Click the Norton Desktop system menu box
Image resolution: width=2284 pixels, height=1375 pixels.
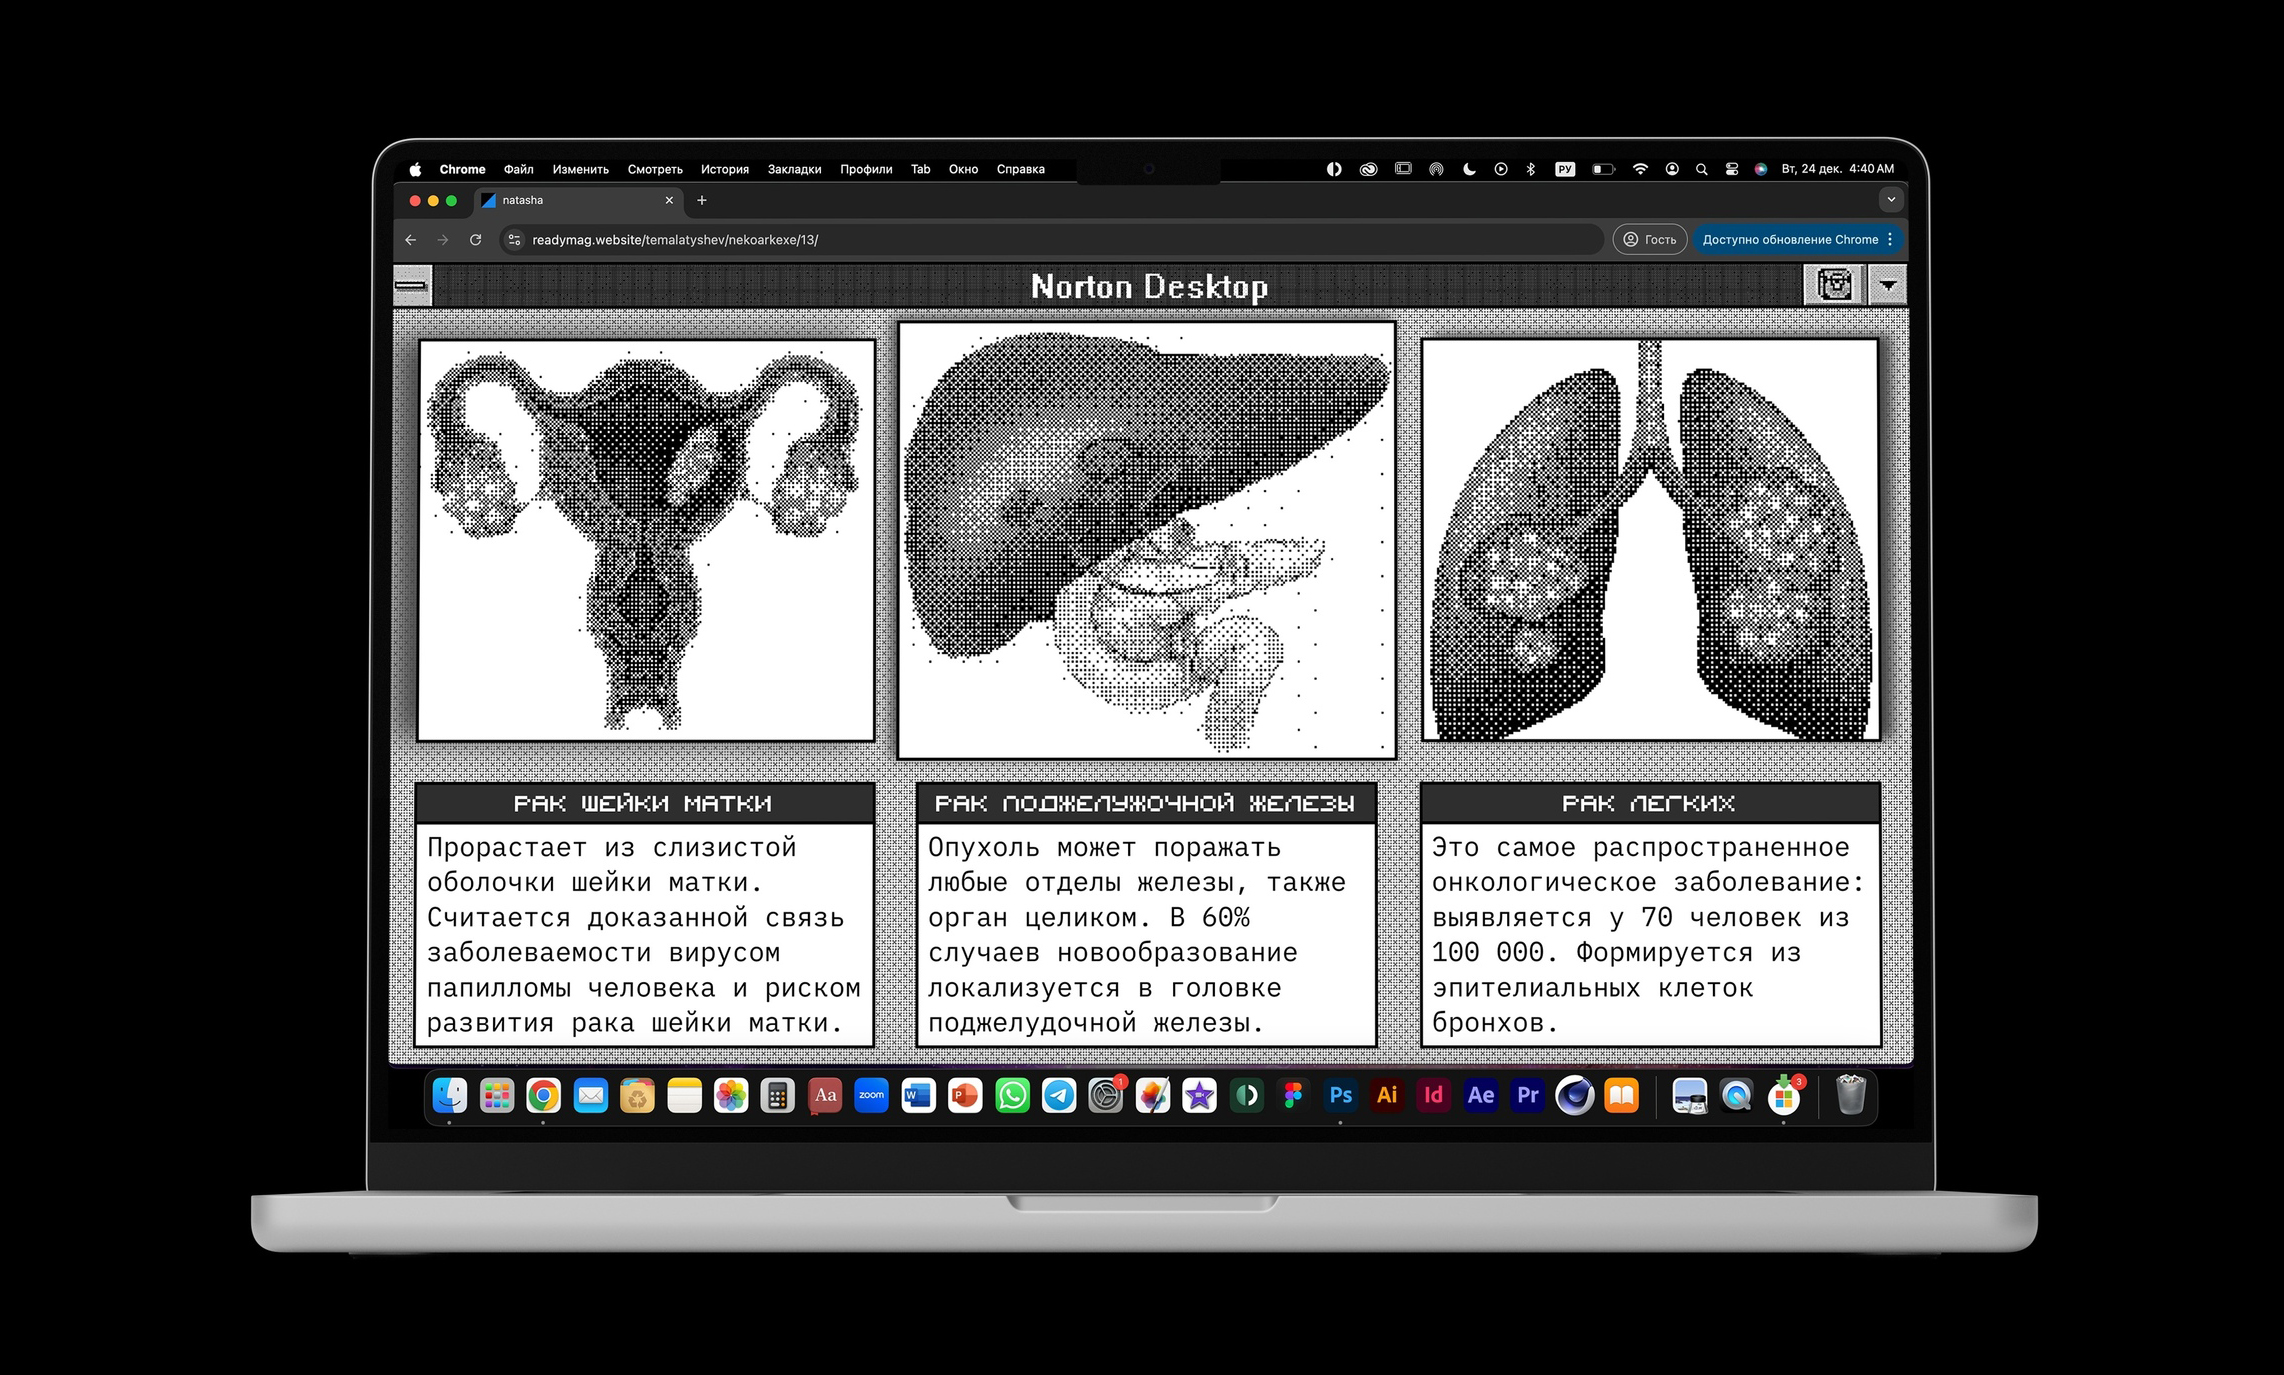pyautogui.click(x=411, y=285)
